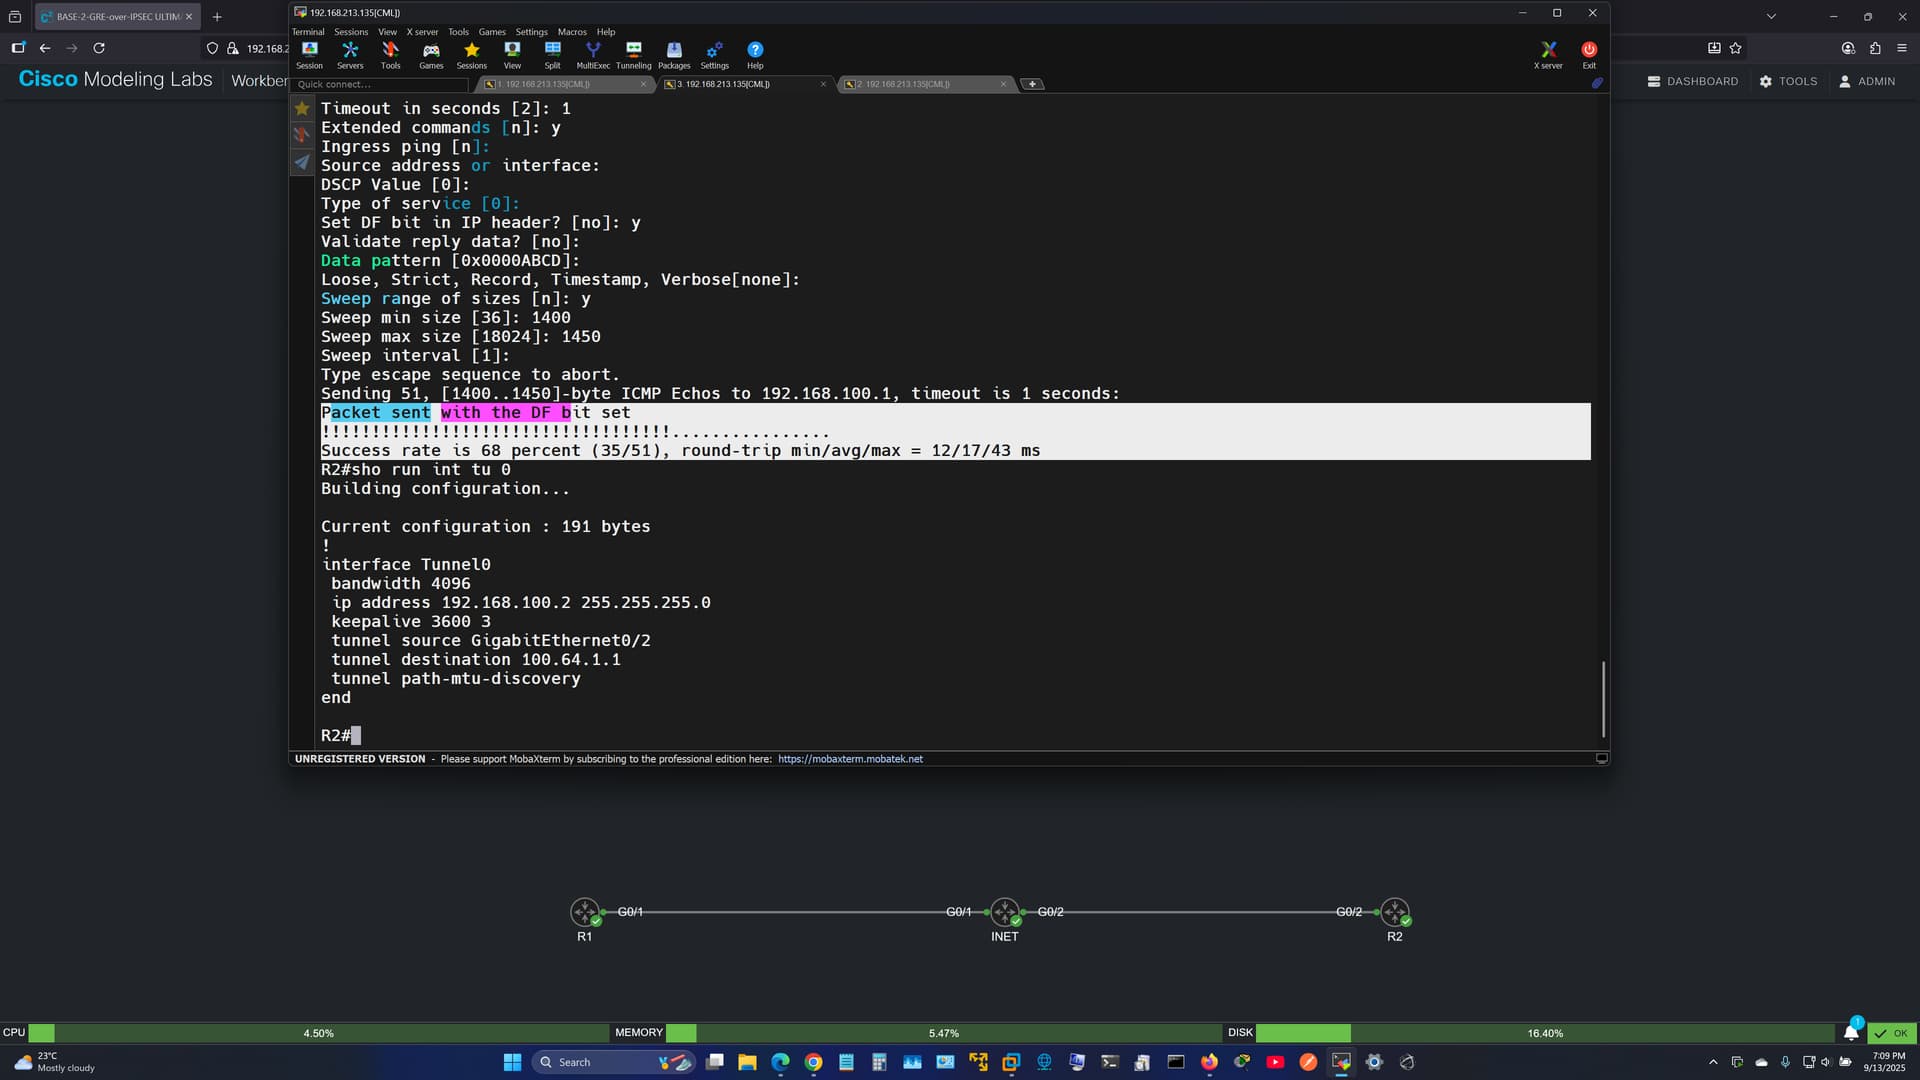Expand the TOOLS menu in CML
This screenshot has width=1920, height=1080.
[1789, 81]
